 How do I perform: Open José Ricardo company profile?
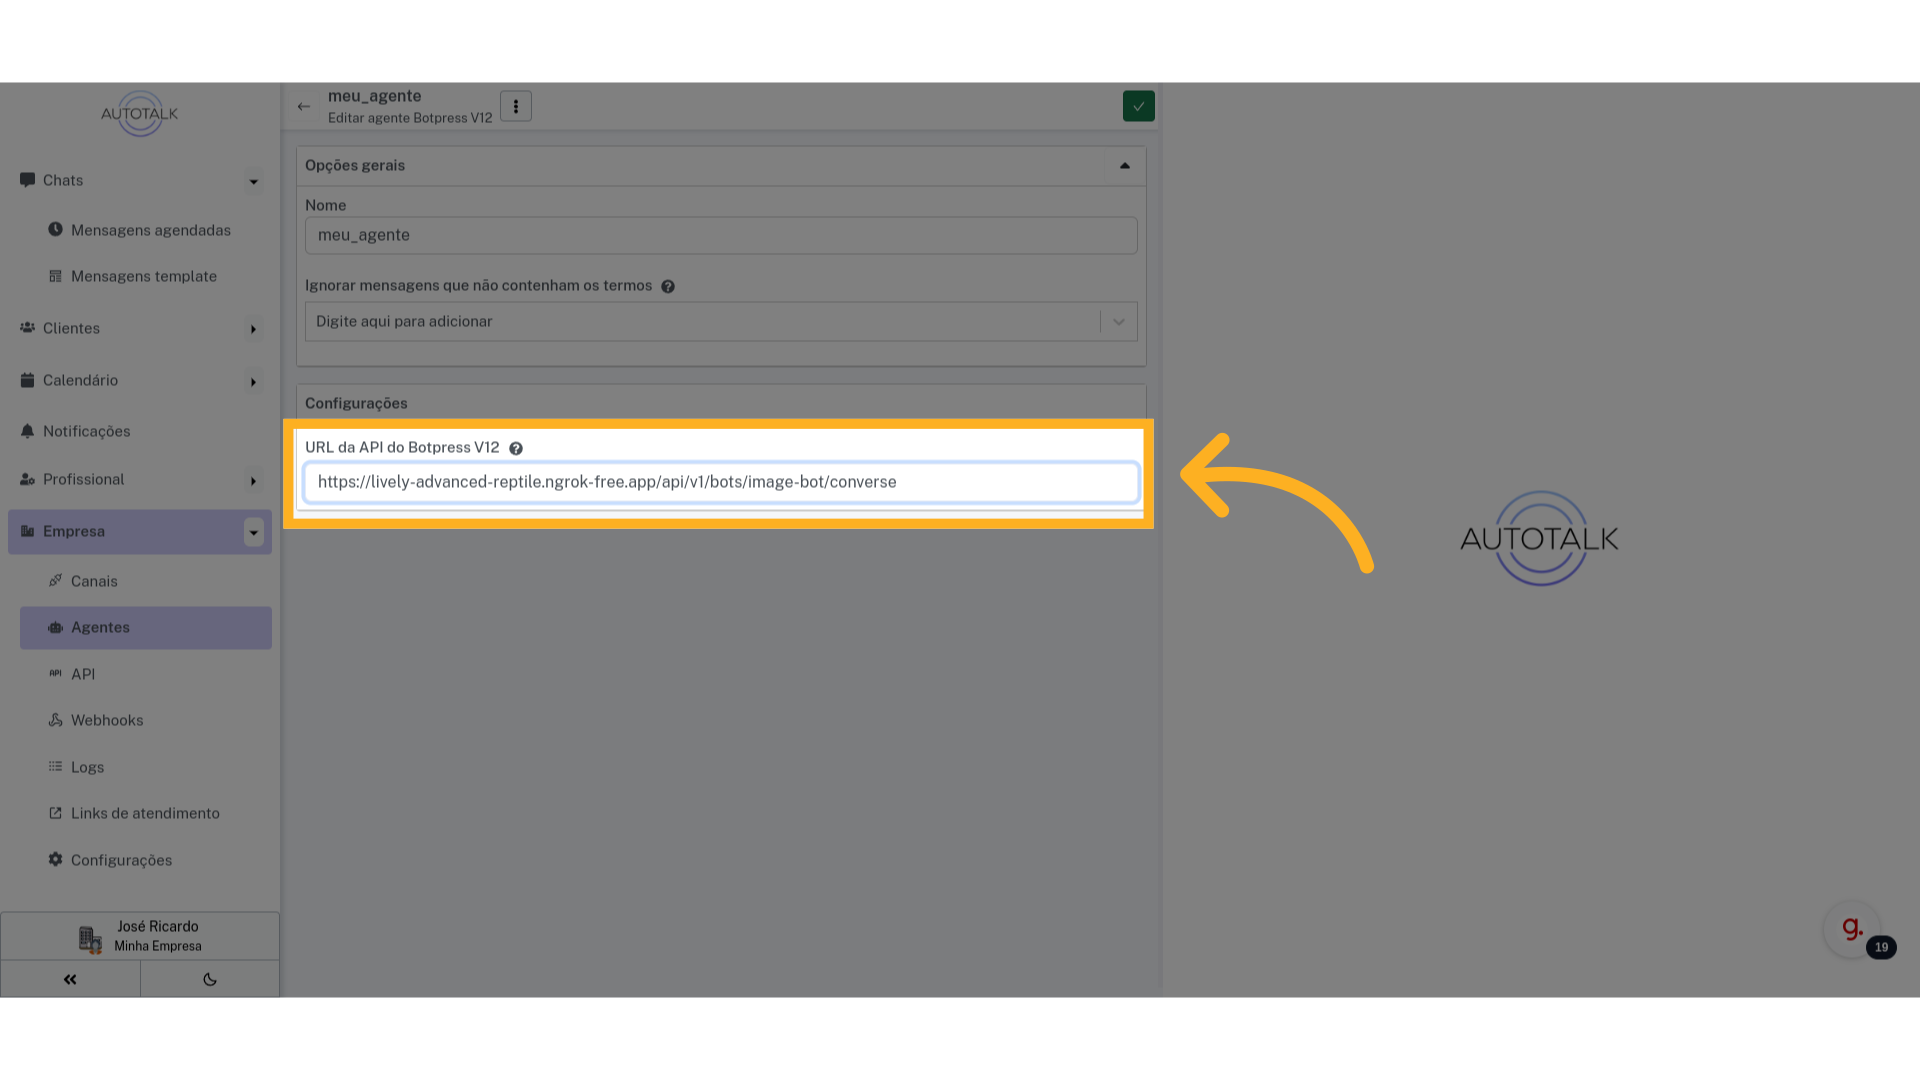140,936
